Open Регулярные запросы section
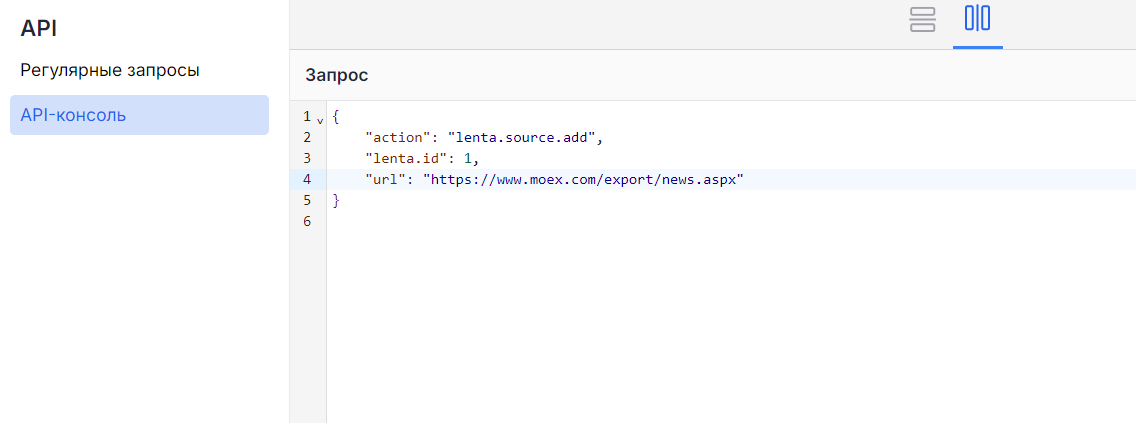The image size is (1136, 423). click(x=110, y=70)
